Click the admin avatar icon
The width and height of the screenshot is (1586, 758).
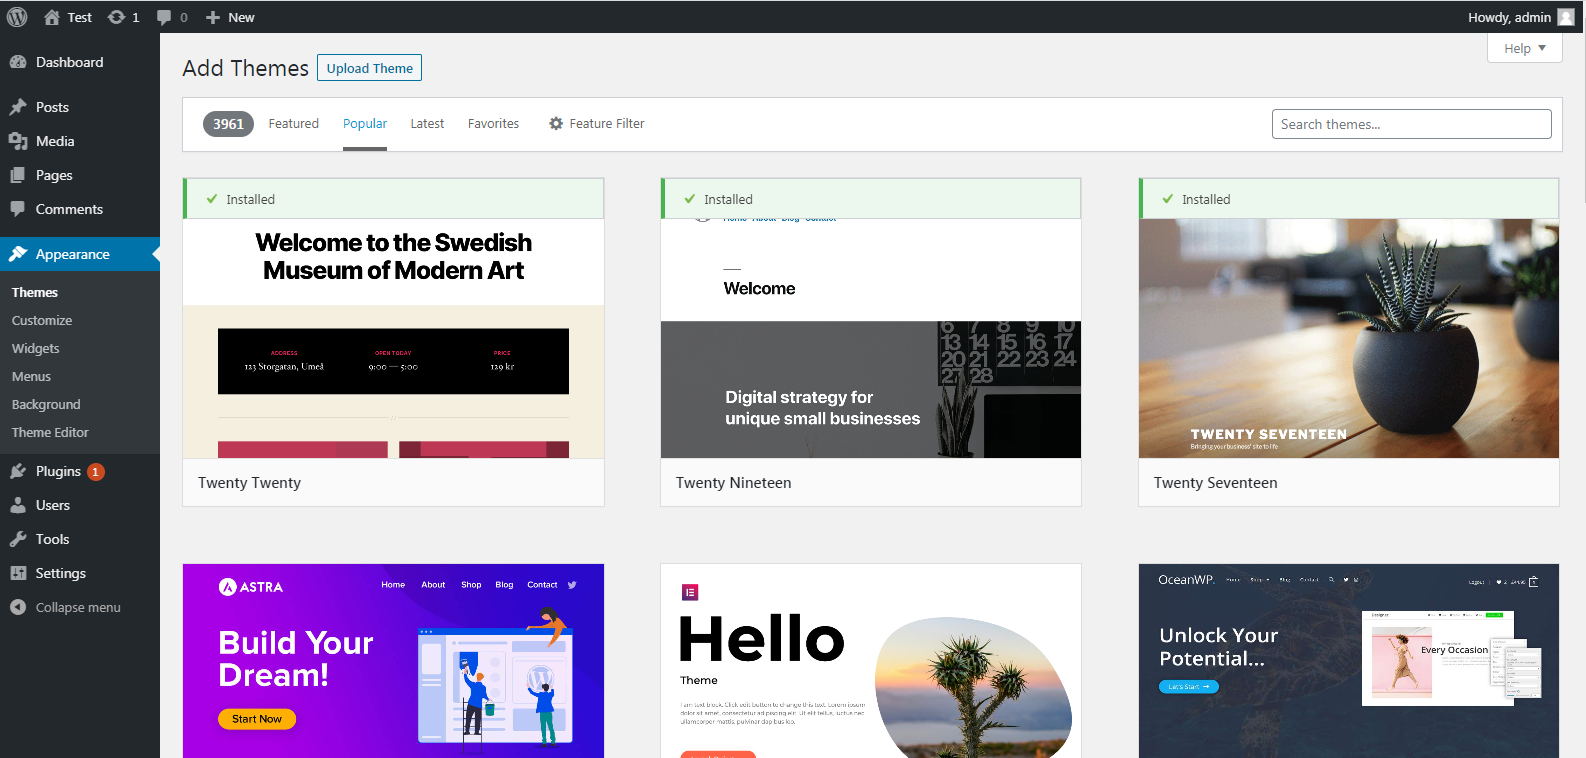(x=1566, y=17)
